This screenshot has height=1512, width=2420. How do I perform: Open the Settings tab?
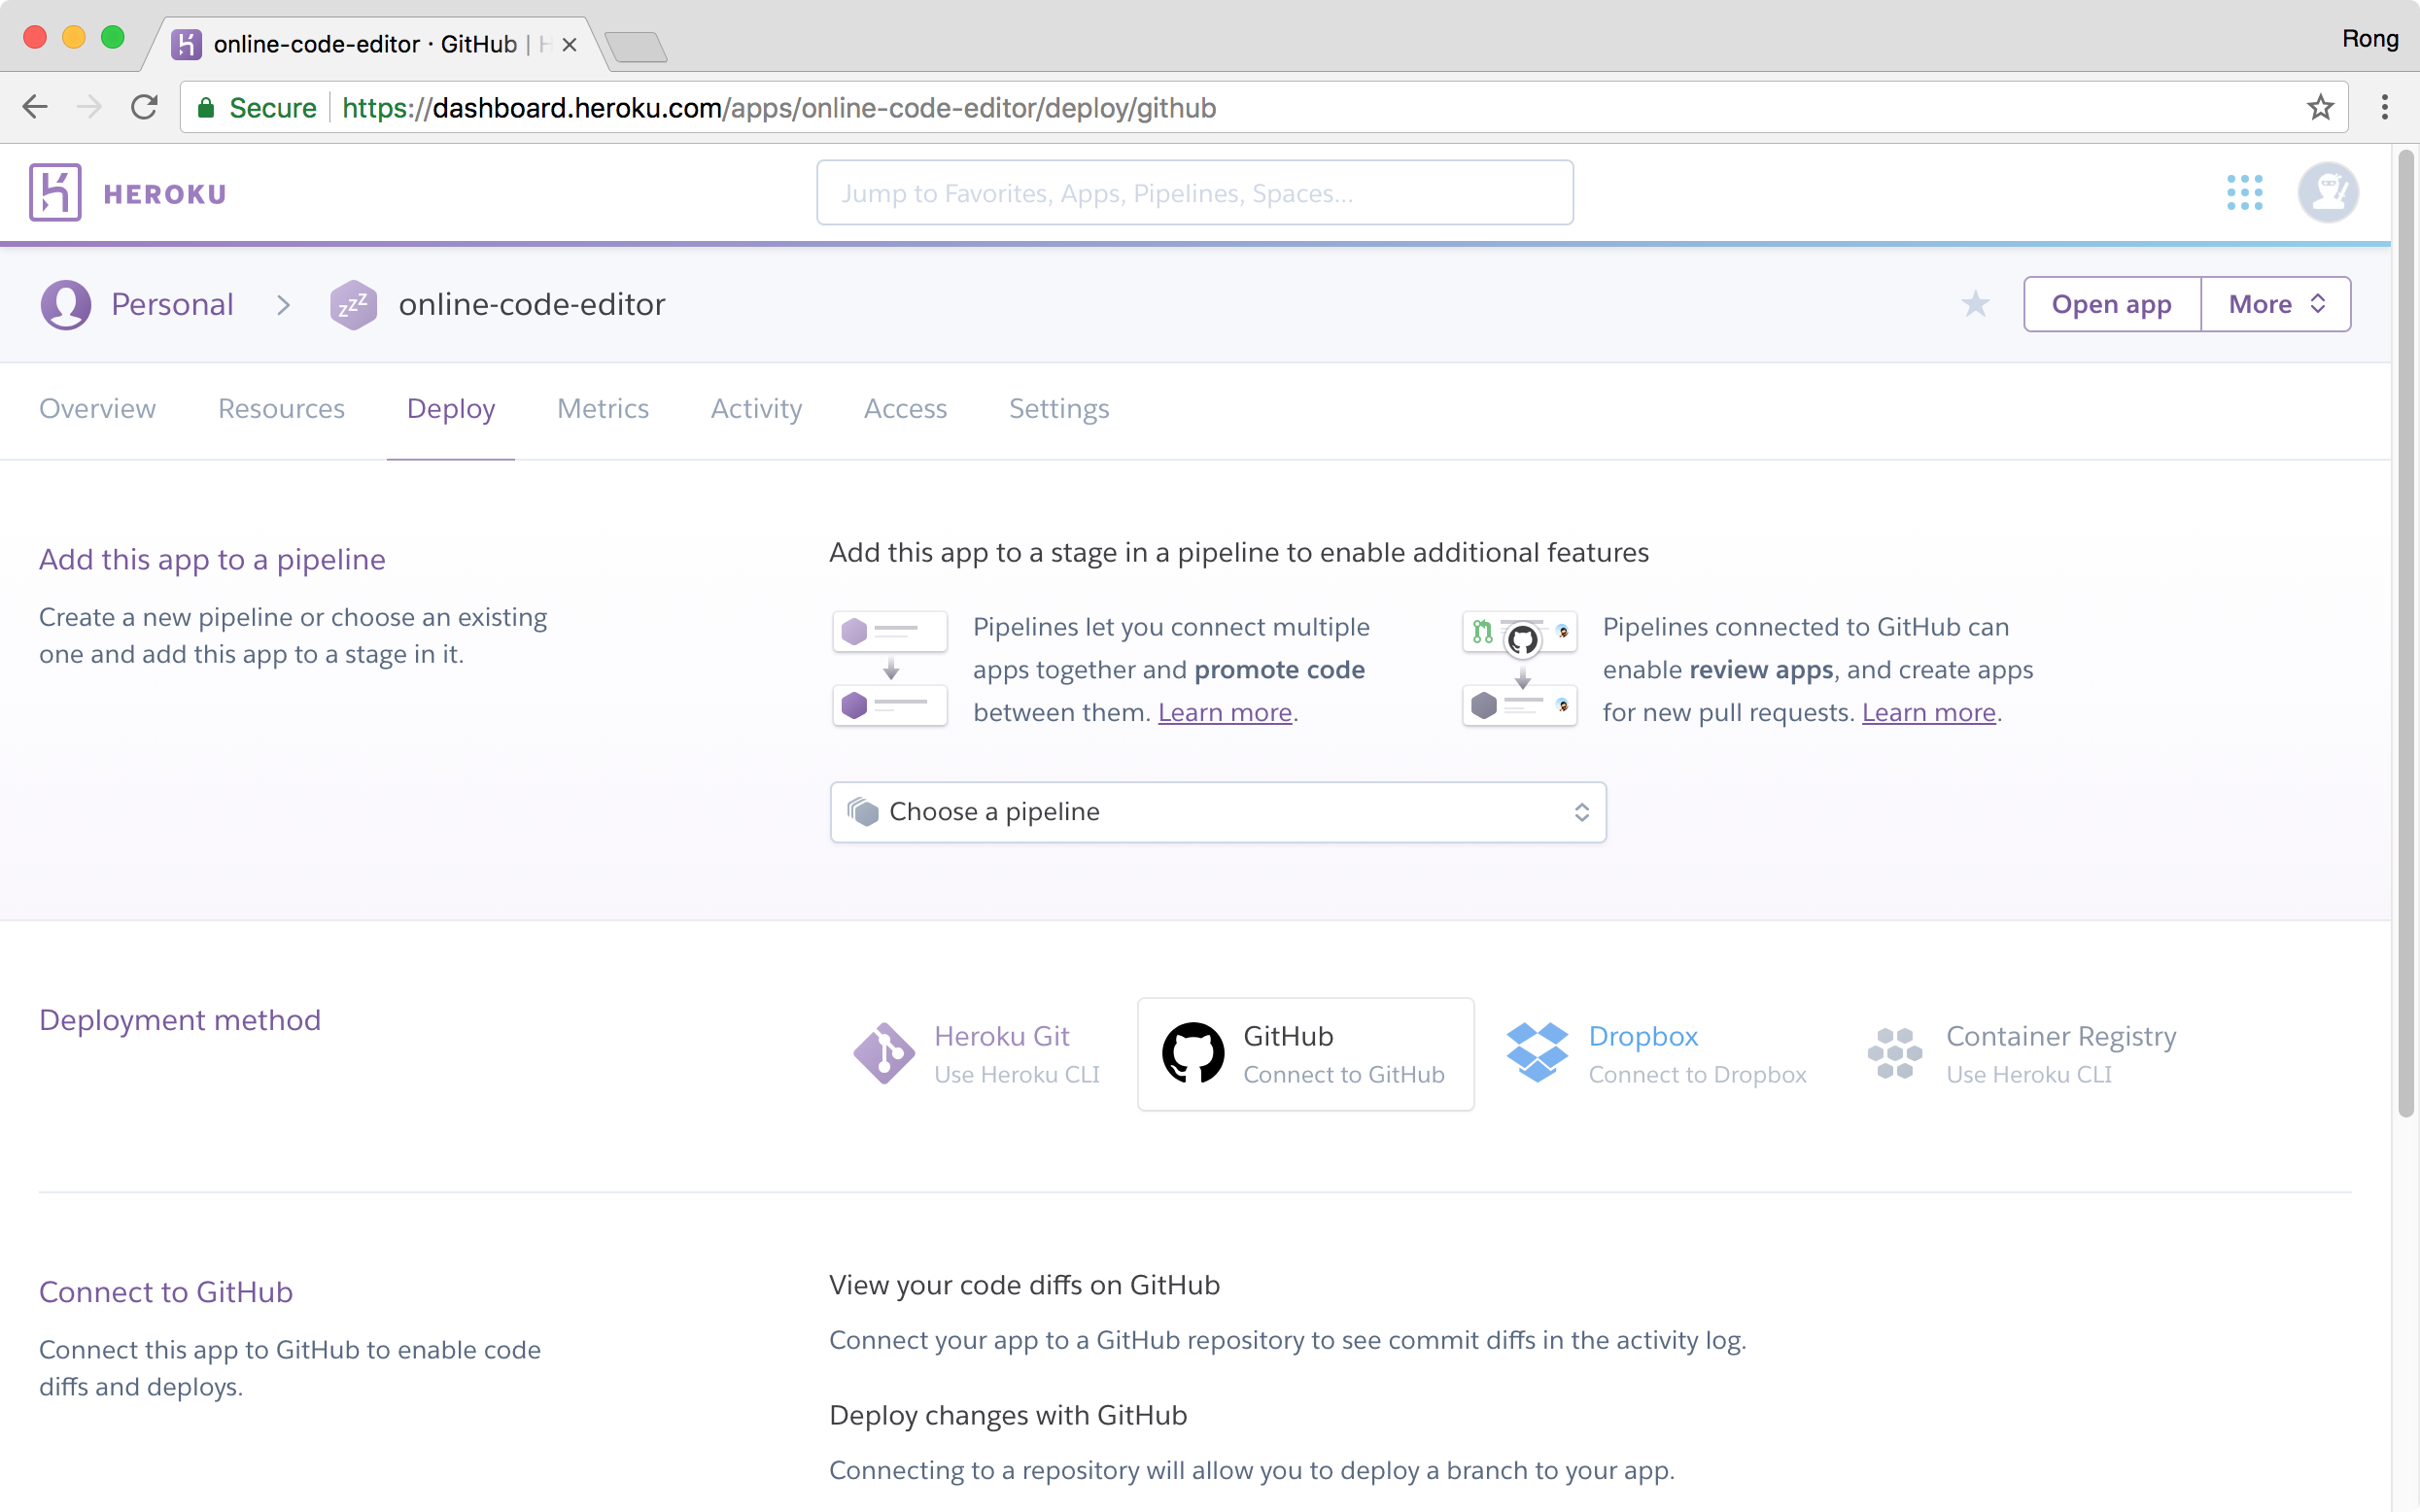point(1059,409)
